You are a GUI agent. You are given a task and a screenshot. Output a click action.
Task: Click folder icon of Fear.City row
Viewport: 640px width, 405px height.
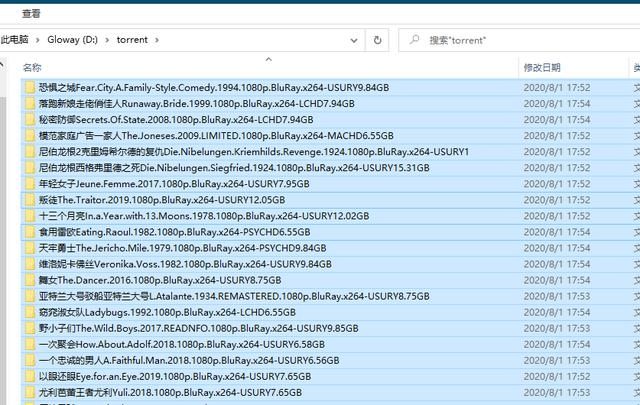tap(30, 87)
